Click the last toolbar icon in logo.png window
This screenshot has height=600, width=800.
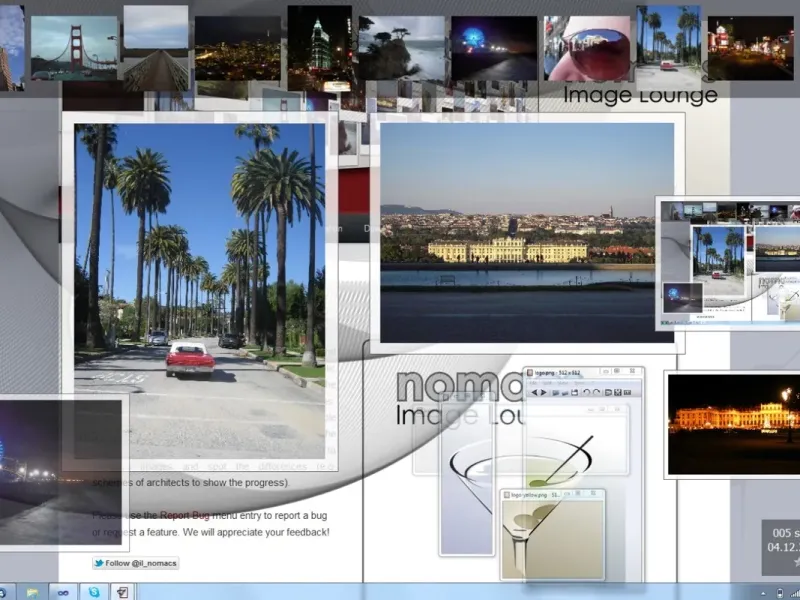(628, 392)
